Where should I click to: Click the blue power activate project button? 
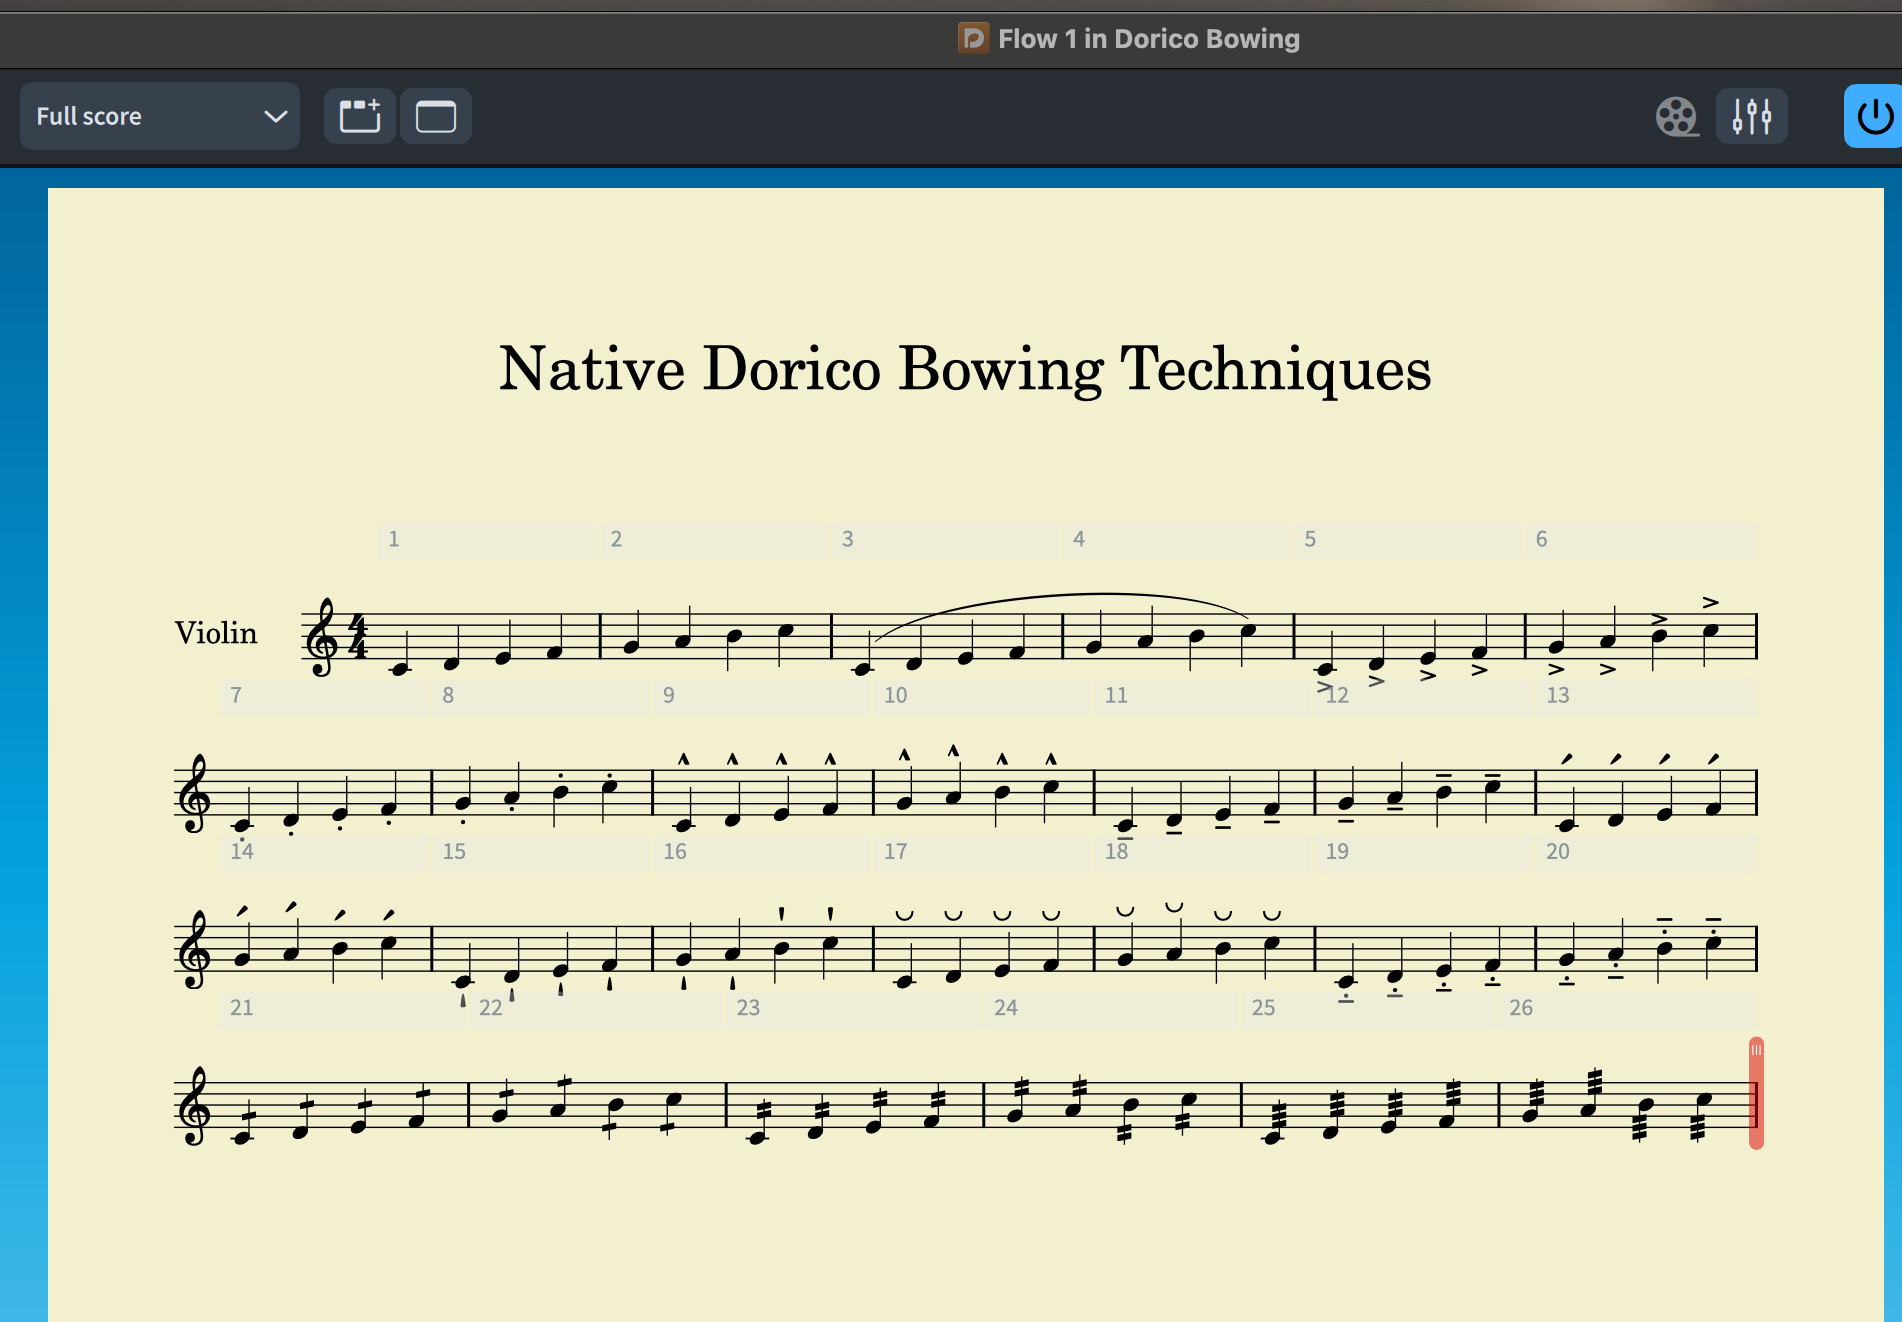(1874, 116)
